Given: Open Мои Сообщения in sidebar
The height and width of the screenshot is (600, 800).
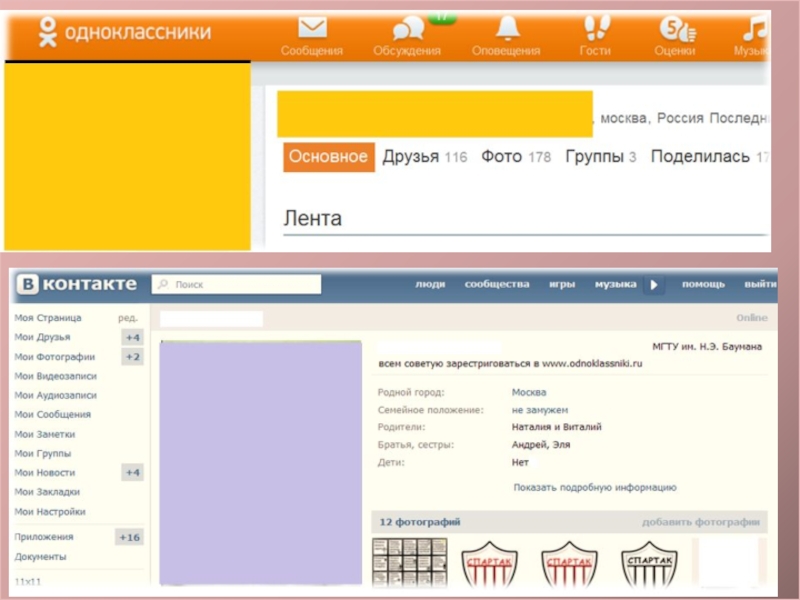Looking at the screenshot, I should pyautogui.click(x=53, y=415).
